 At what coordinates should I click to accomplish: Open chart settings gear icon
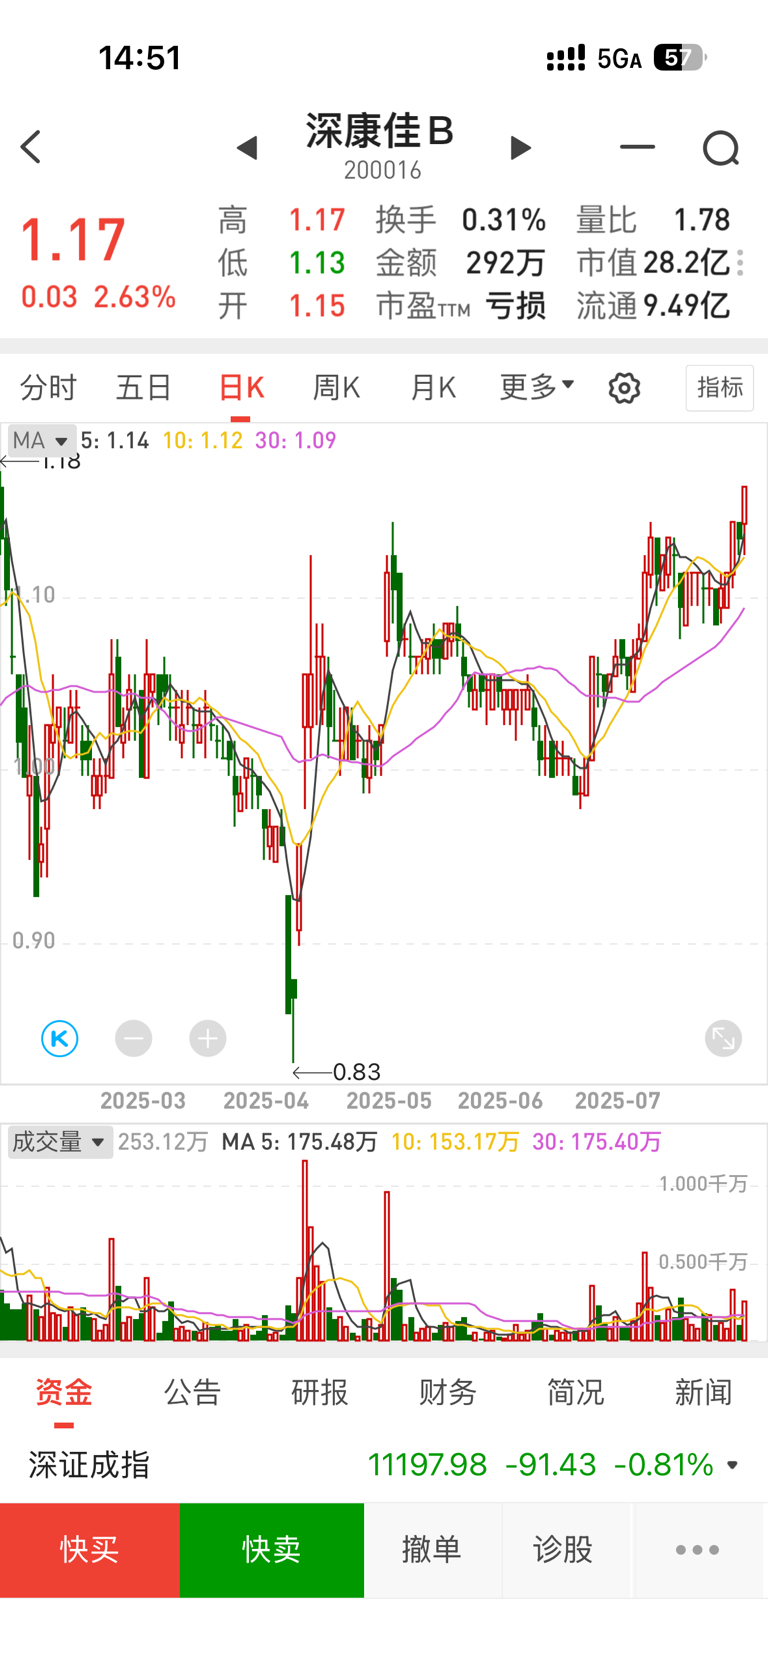(x=624, y=387)
